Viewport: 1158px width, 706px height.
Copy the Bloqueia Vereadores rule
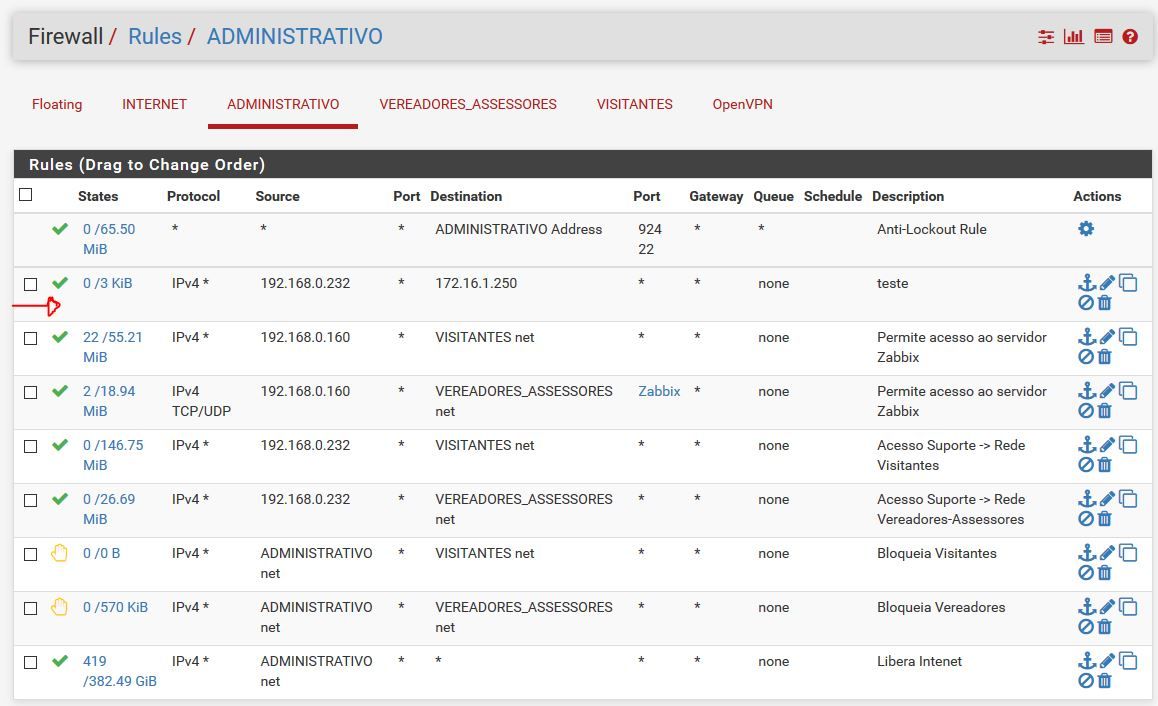(x=1128, y=606)
